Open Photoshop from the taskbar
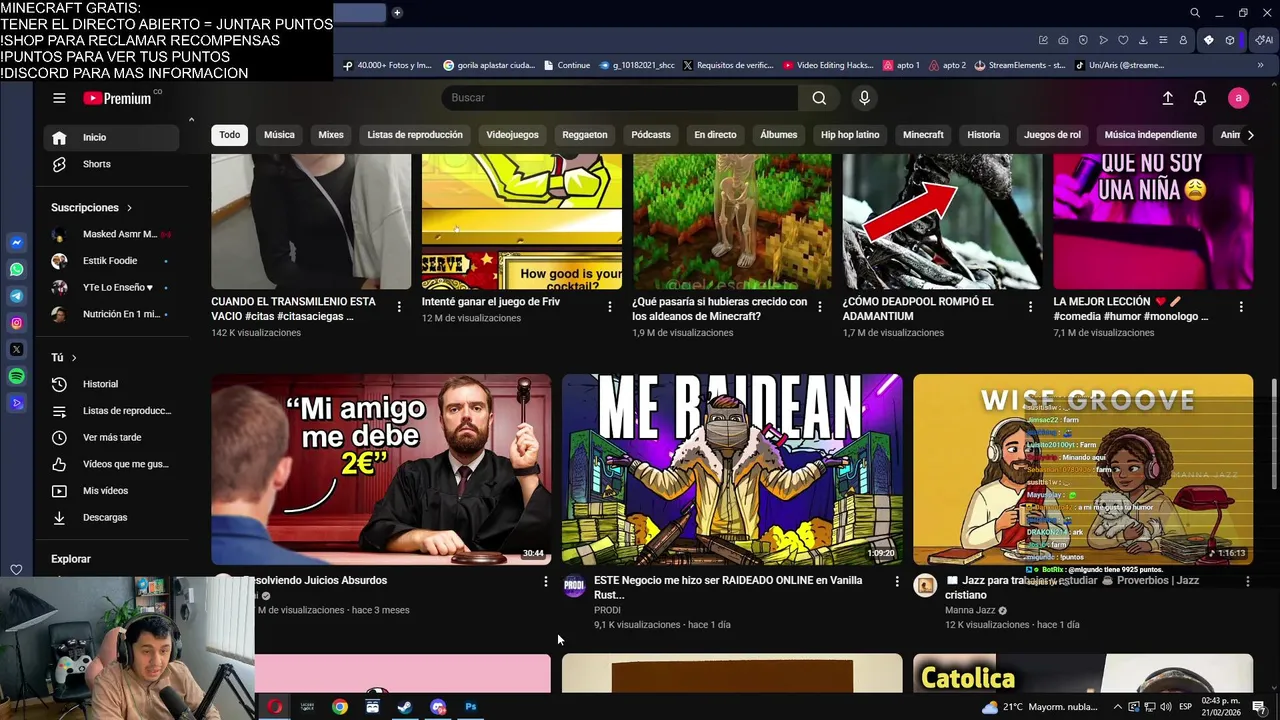This screenshot has height=720, width=1280. coord(470,707)
